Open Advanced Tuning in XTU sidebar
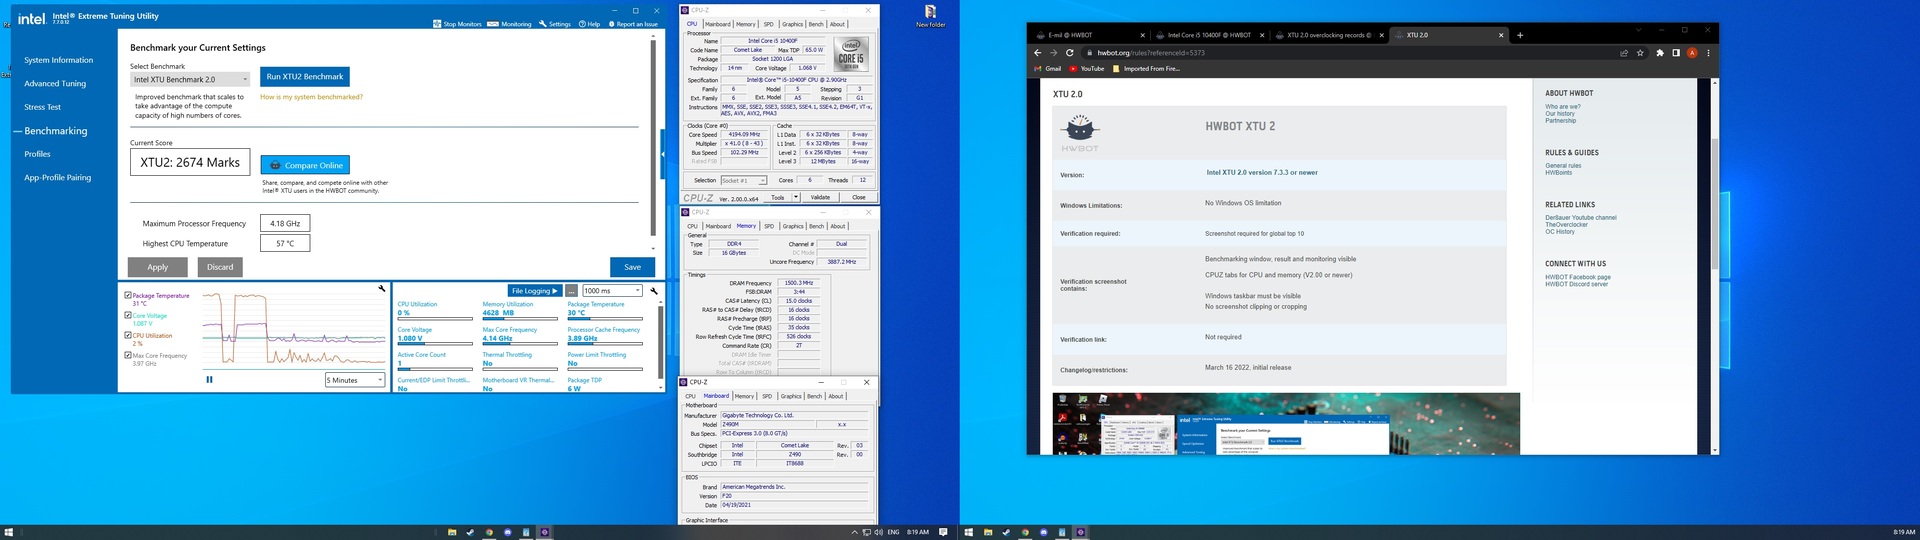Screen dimensions: 1920x540 (55, 84)
